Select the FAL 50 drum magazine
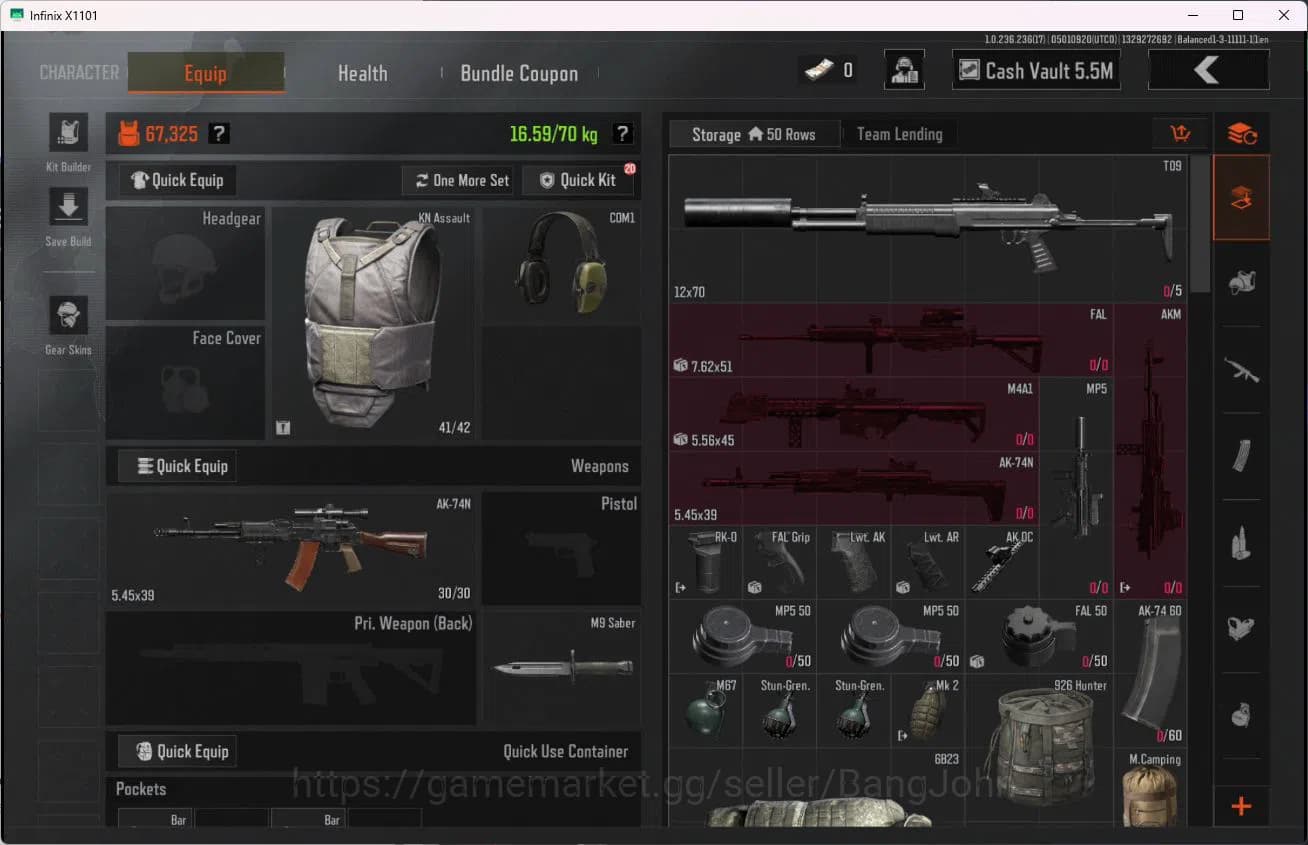 [1040, 636]
